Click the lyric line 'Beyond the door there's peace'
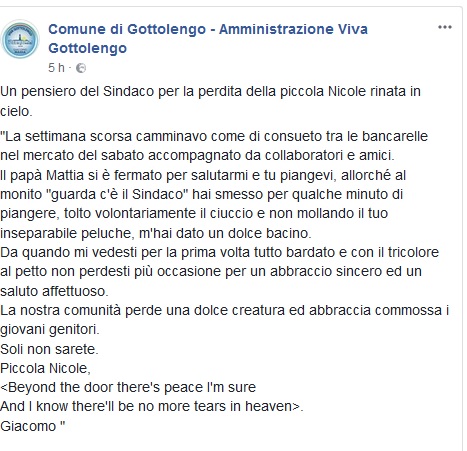Screen dimensions: 467x451 (128, 387)
